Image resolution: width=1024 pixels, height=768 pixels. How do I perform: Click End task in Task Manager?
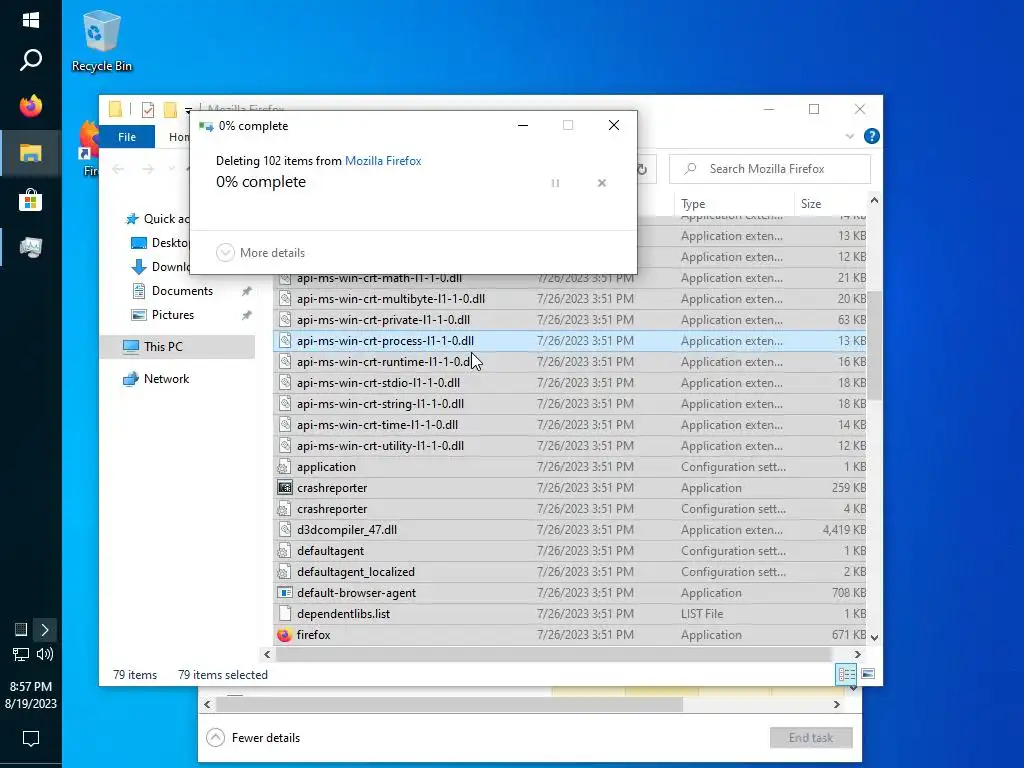[x=810, y=738]
